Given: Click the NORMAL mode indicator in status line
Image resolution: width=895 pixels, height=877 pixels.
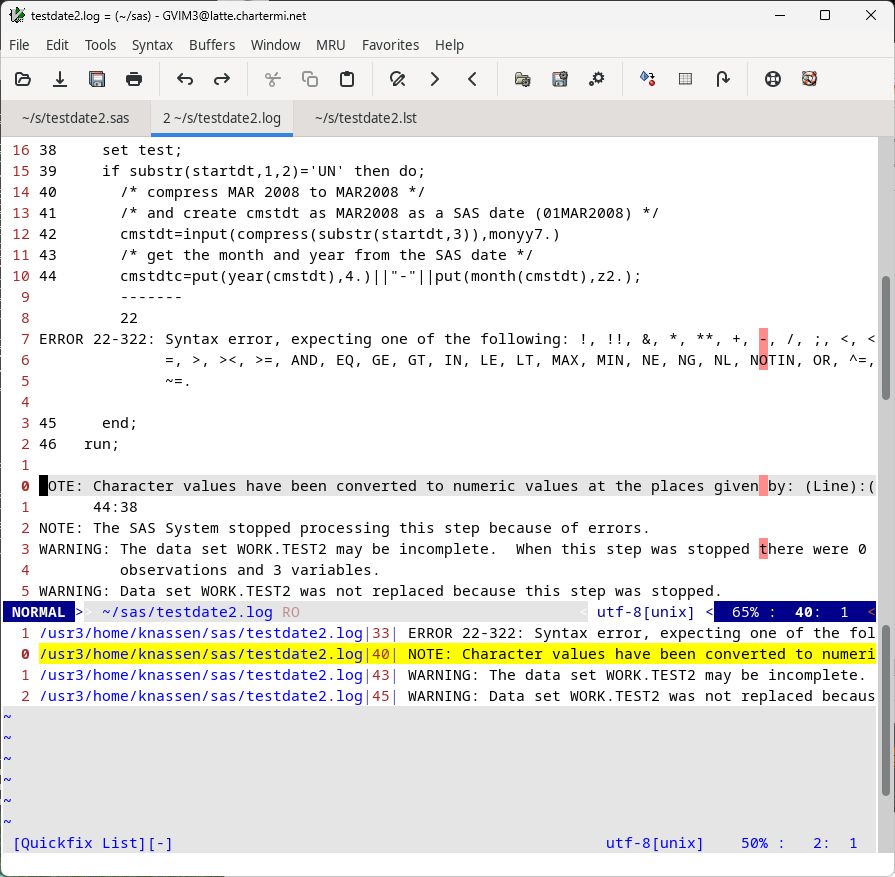Looking at the screenshot, I should click(38, 612).
